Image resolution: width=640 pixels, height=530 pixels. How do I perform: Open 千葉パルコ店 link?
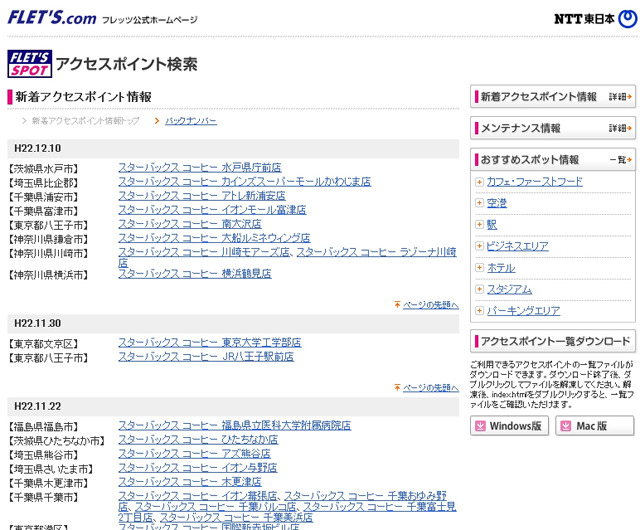(x=216, y=507)
